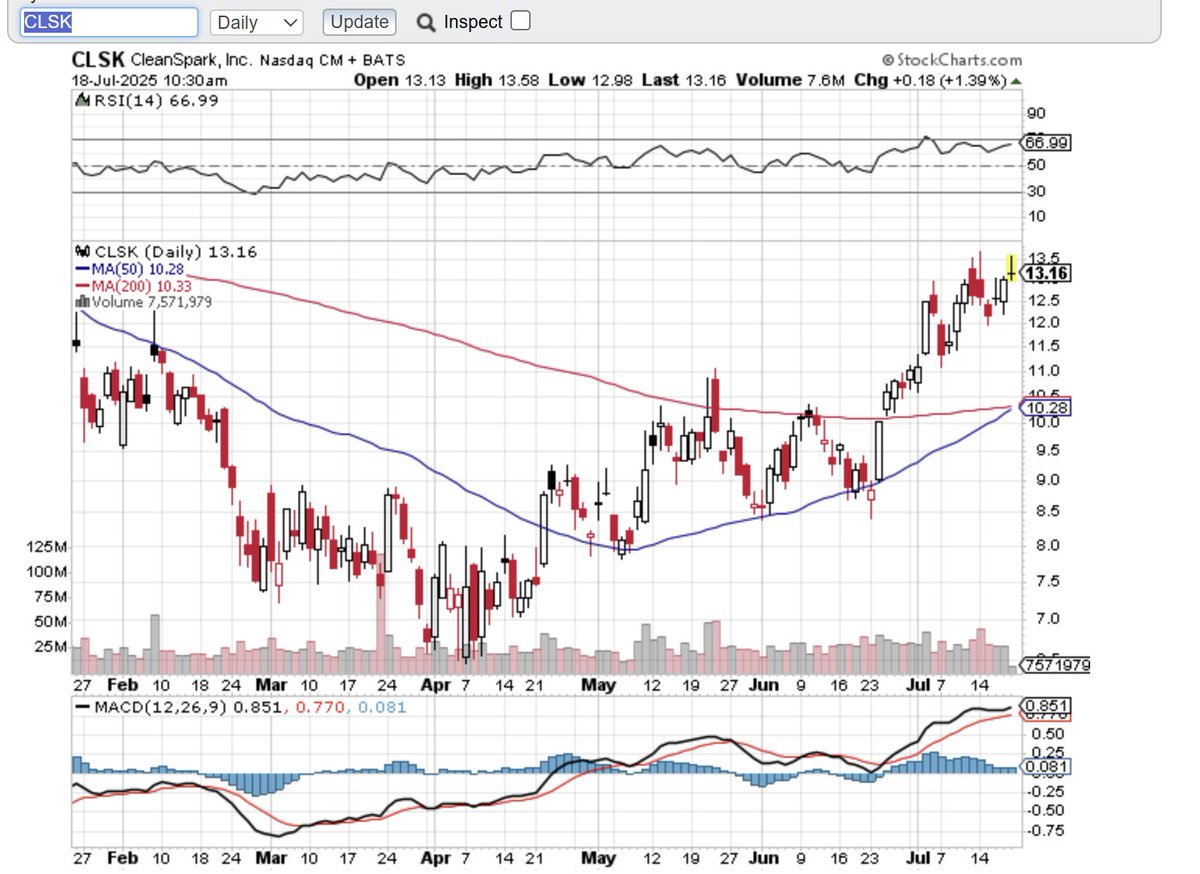1200x874 pixels.
Task: Click the yellow highlighted latest candlestick
Action: [1012, 267]
